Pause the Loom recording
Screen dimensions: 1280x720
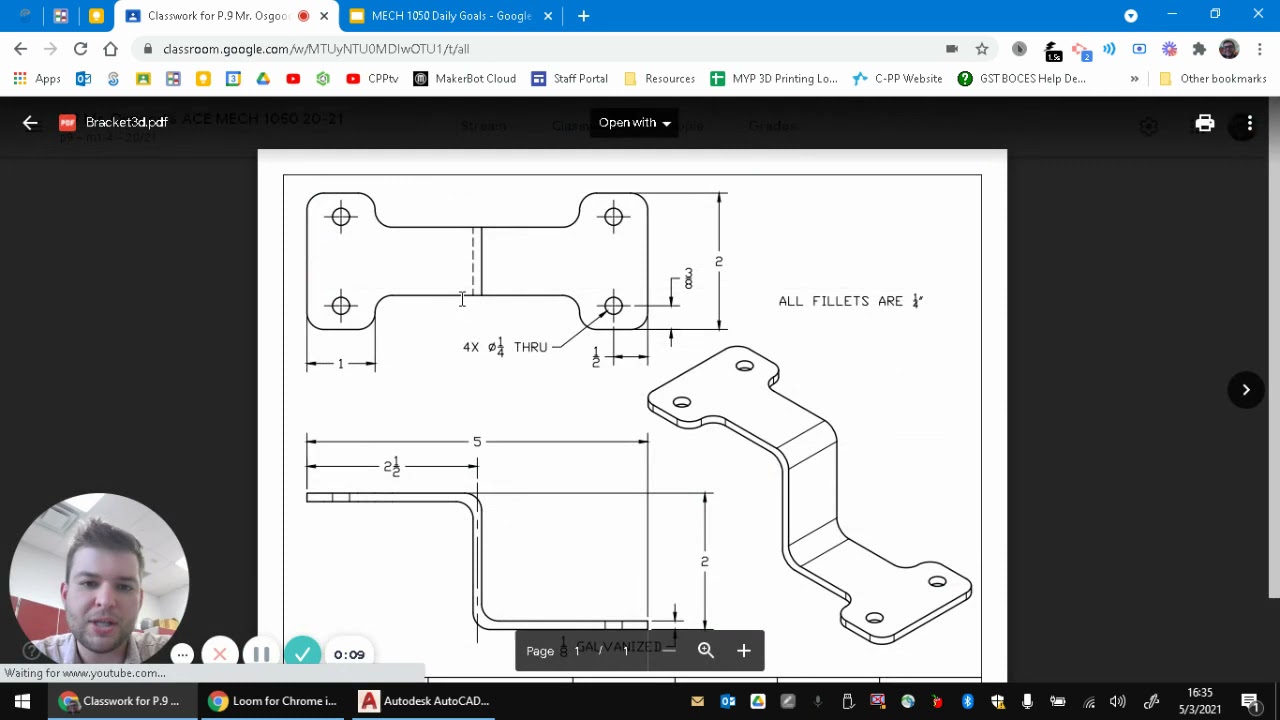pyautogui.click(x=261, y=654)
